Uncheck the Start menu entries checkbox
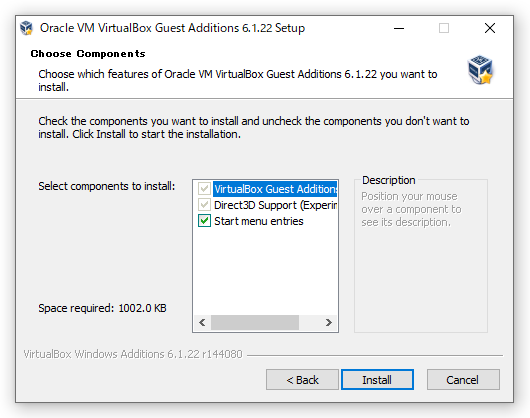The width and height of the screenshot is (530, 418). (204, 221)
